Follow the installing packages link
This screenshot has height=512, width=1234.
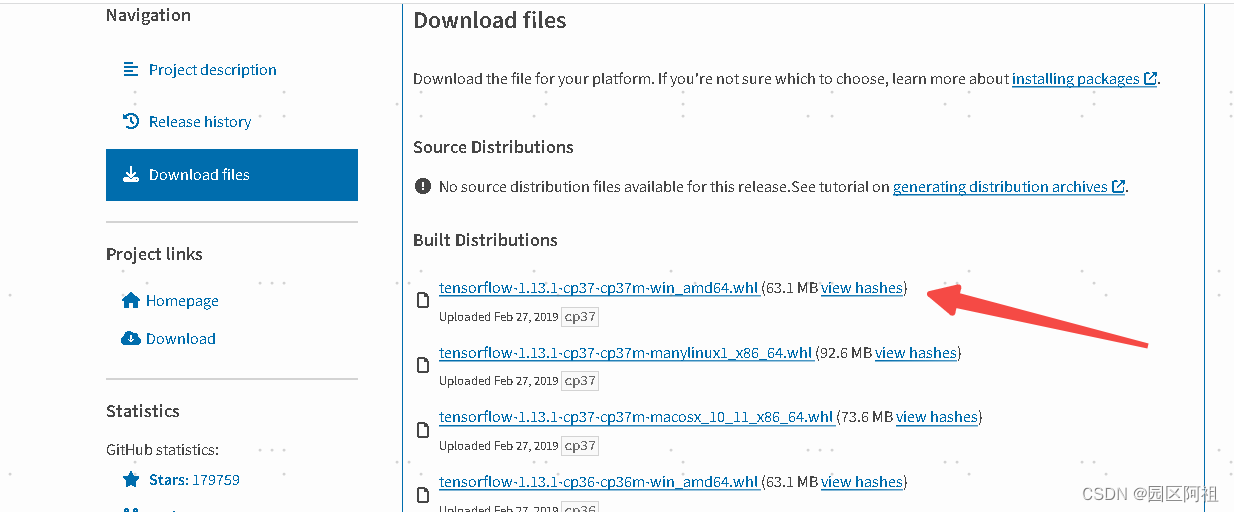pos(1076,79)
